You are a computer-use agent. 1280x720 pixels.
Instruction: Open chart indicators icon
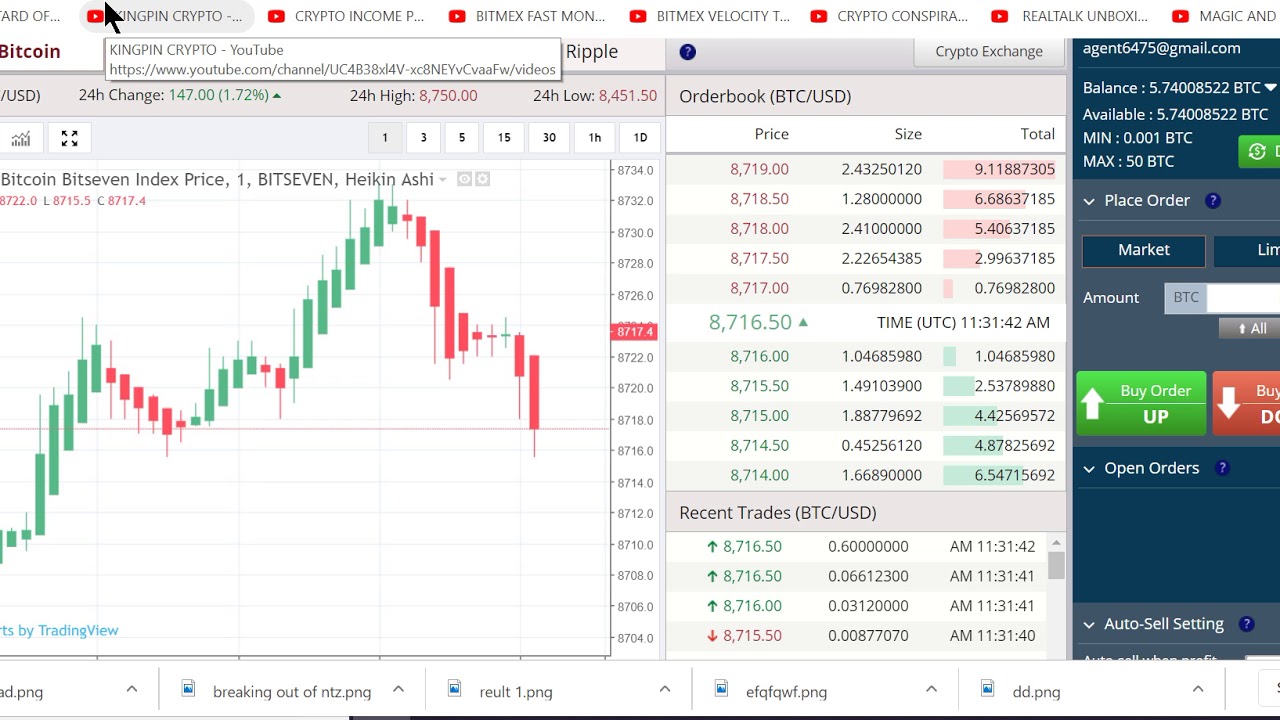[20, 138]
